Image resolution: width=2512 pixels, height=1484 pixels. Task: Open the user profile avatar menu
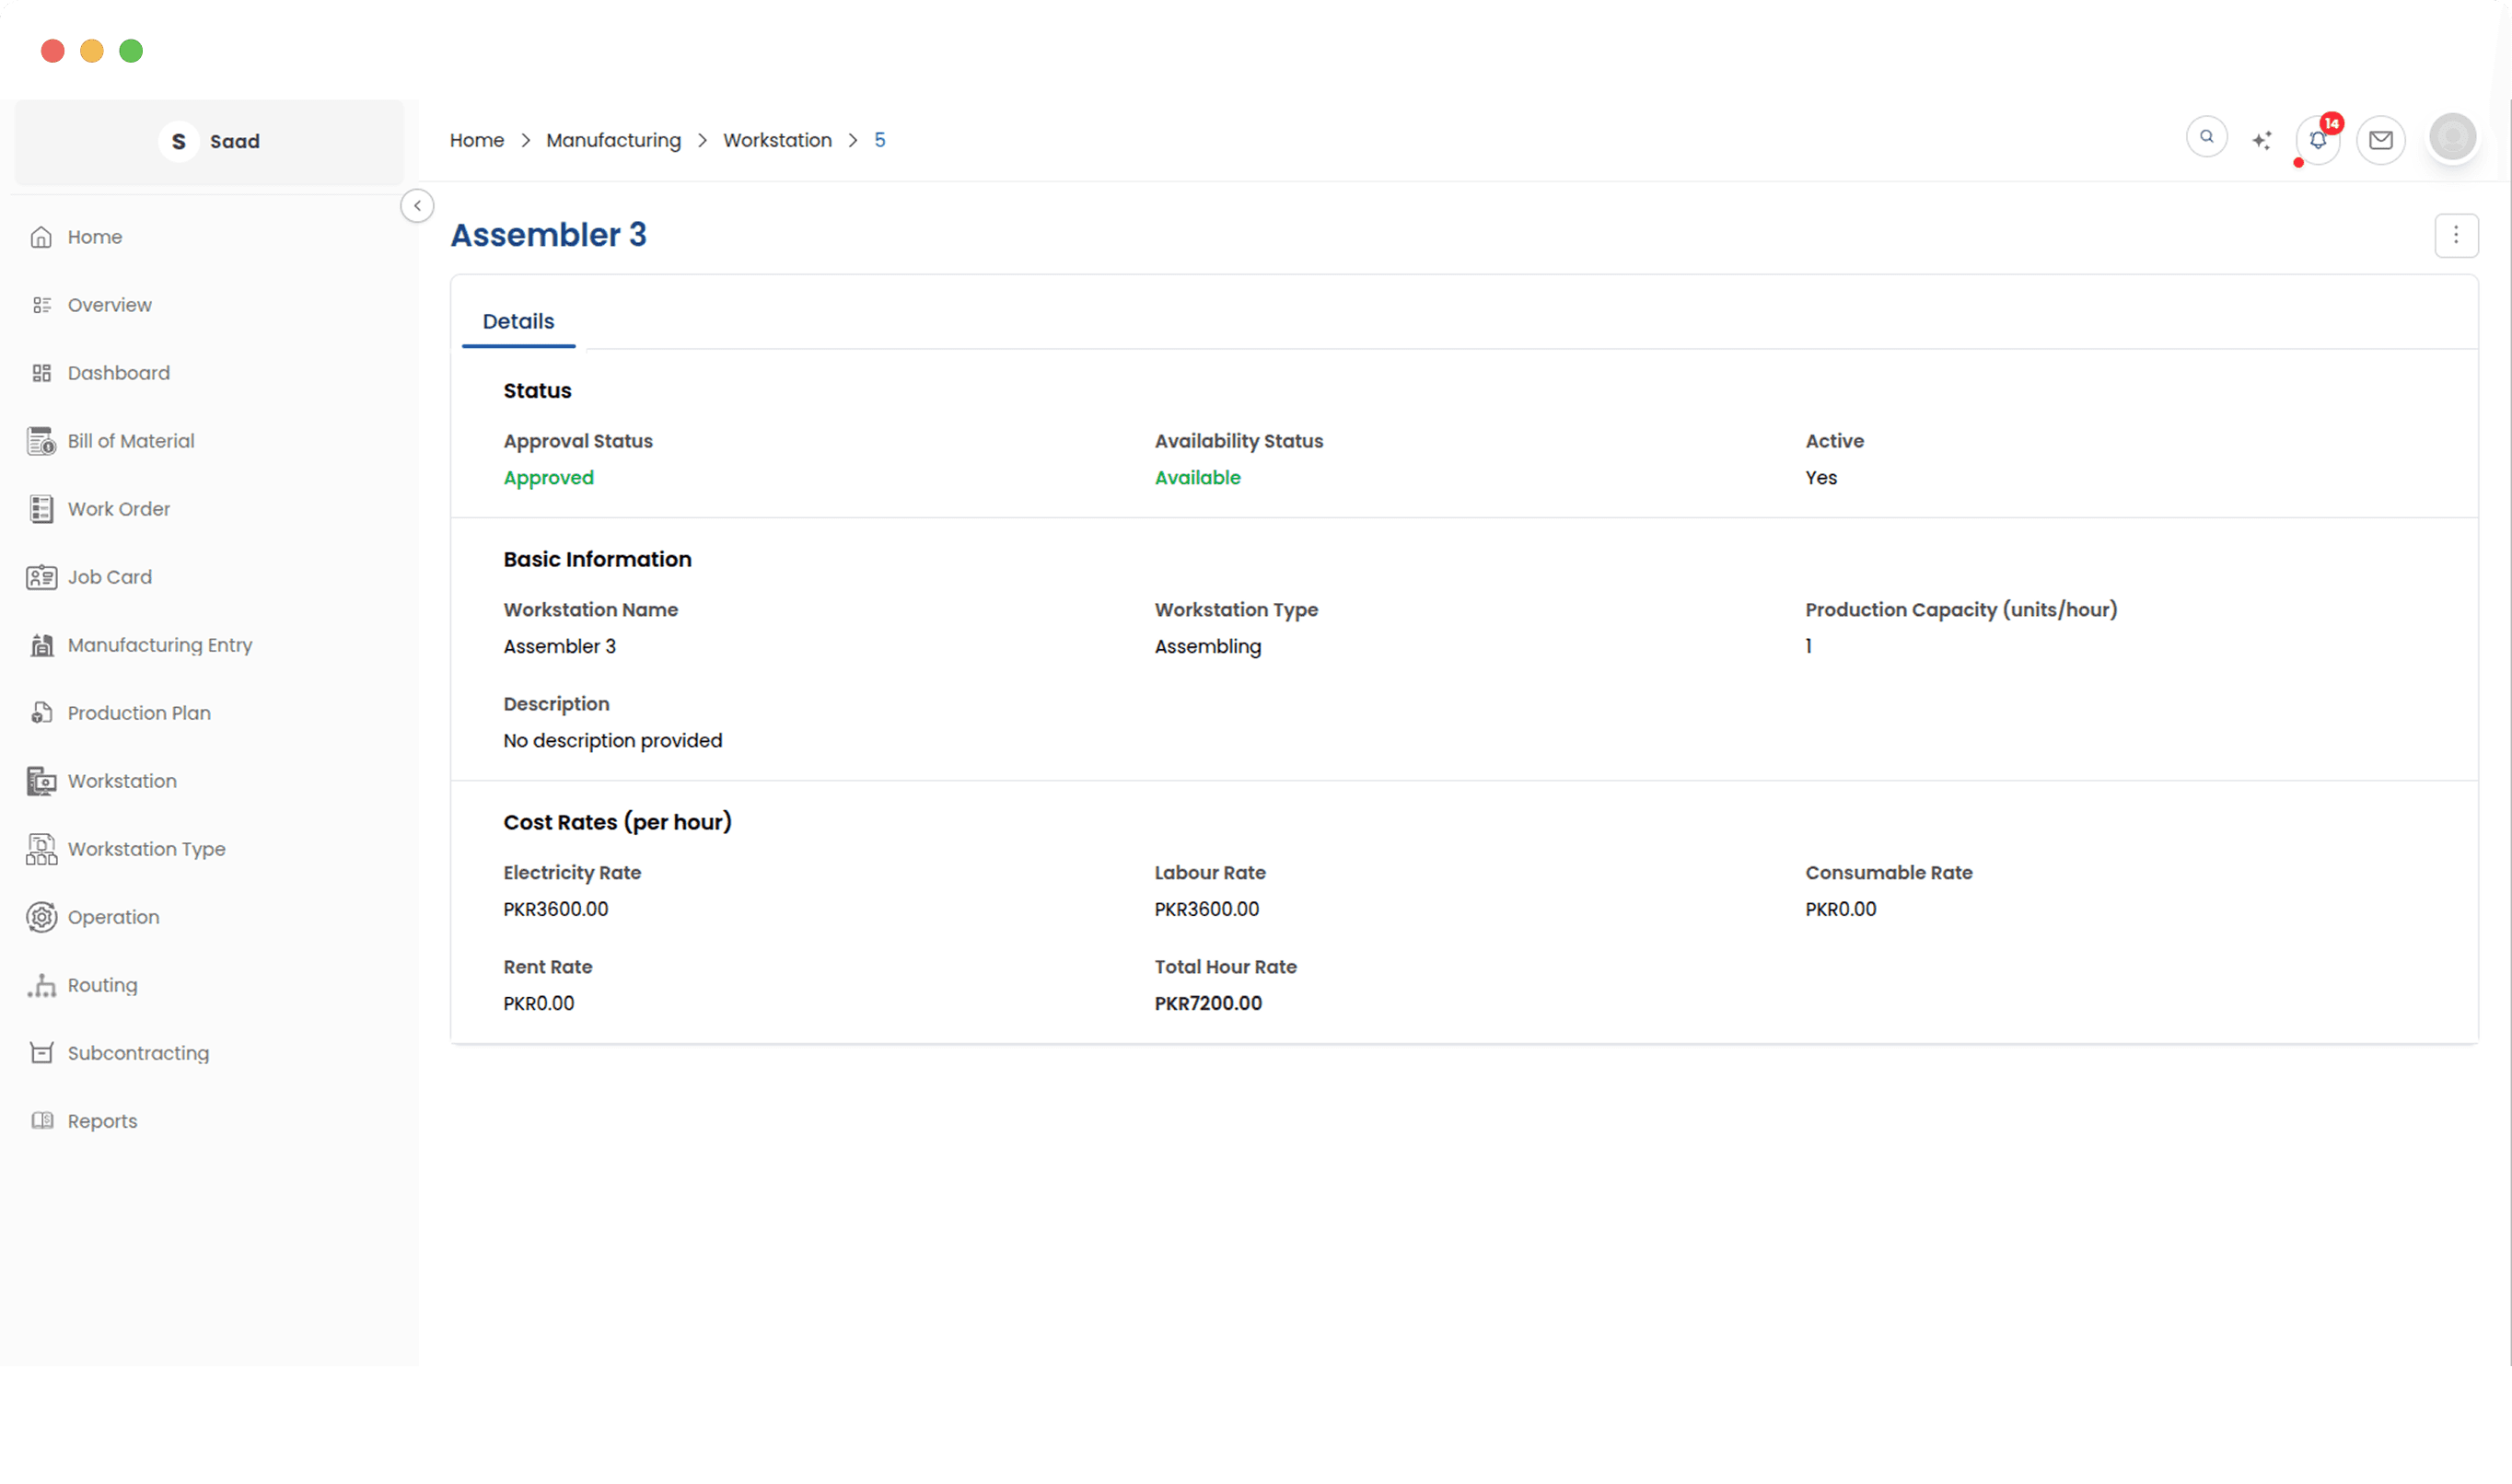point(2452,137)
